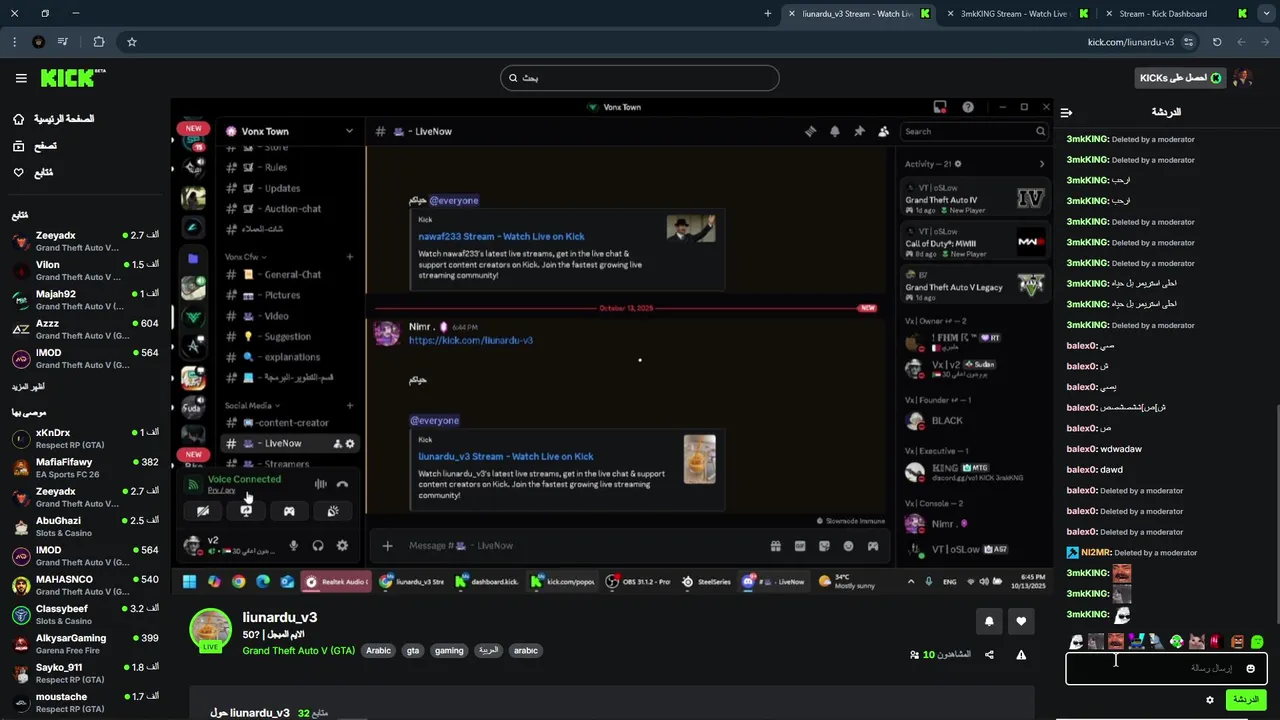Collapse Social Media category
This screenshot has height=720, width=1280.
[x=251, y=406]
